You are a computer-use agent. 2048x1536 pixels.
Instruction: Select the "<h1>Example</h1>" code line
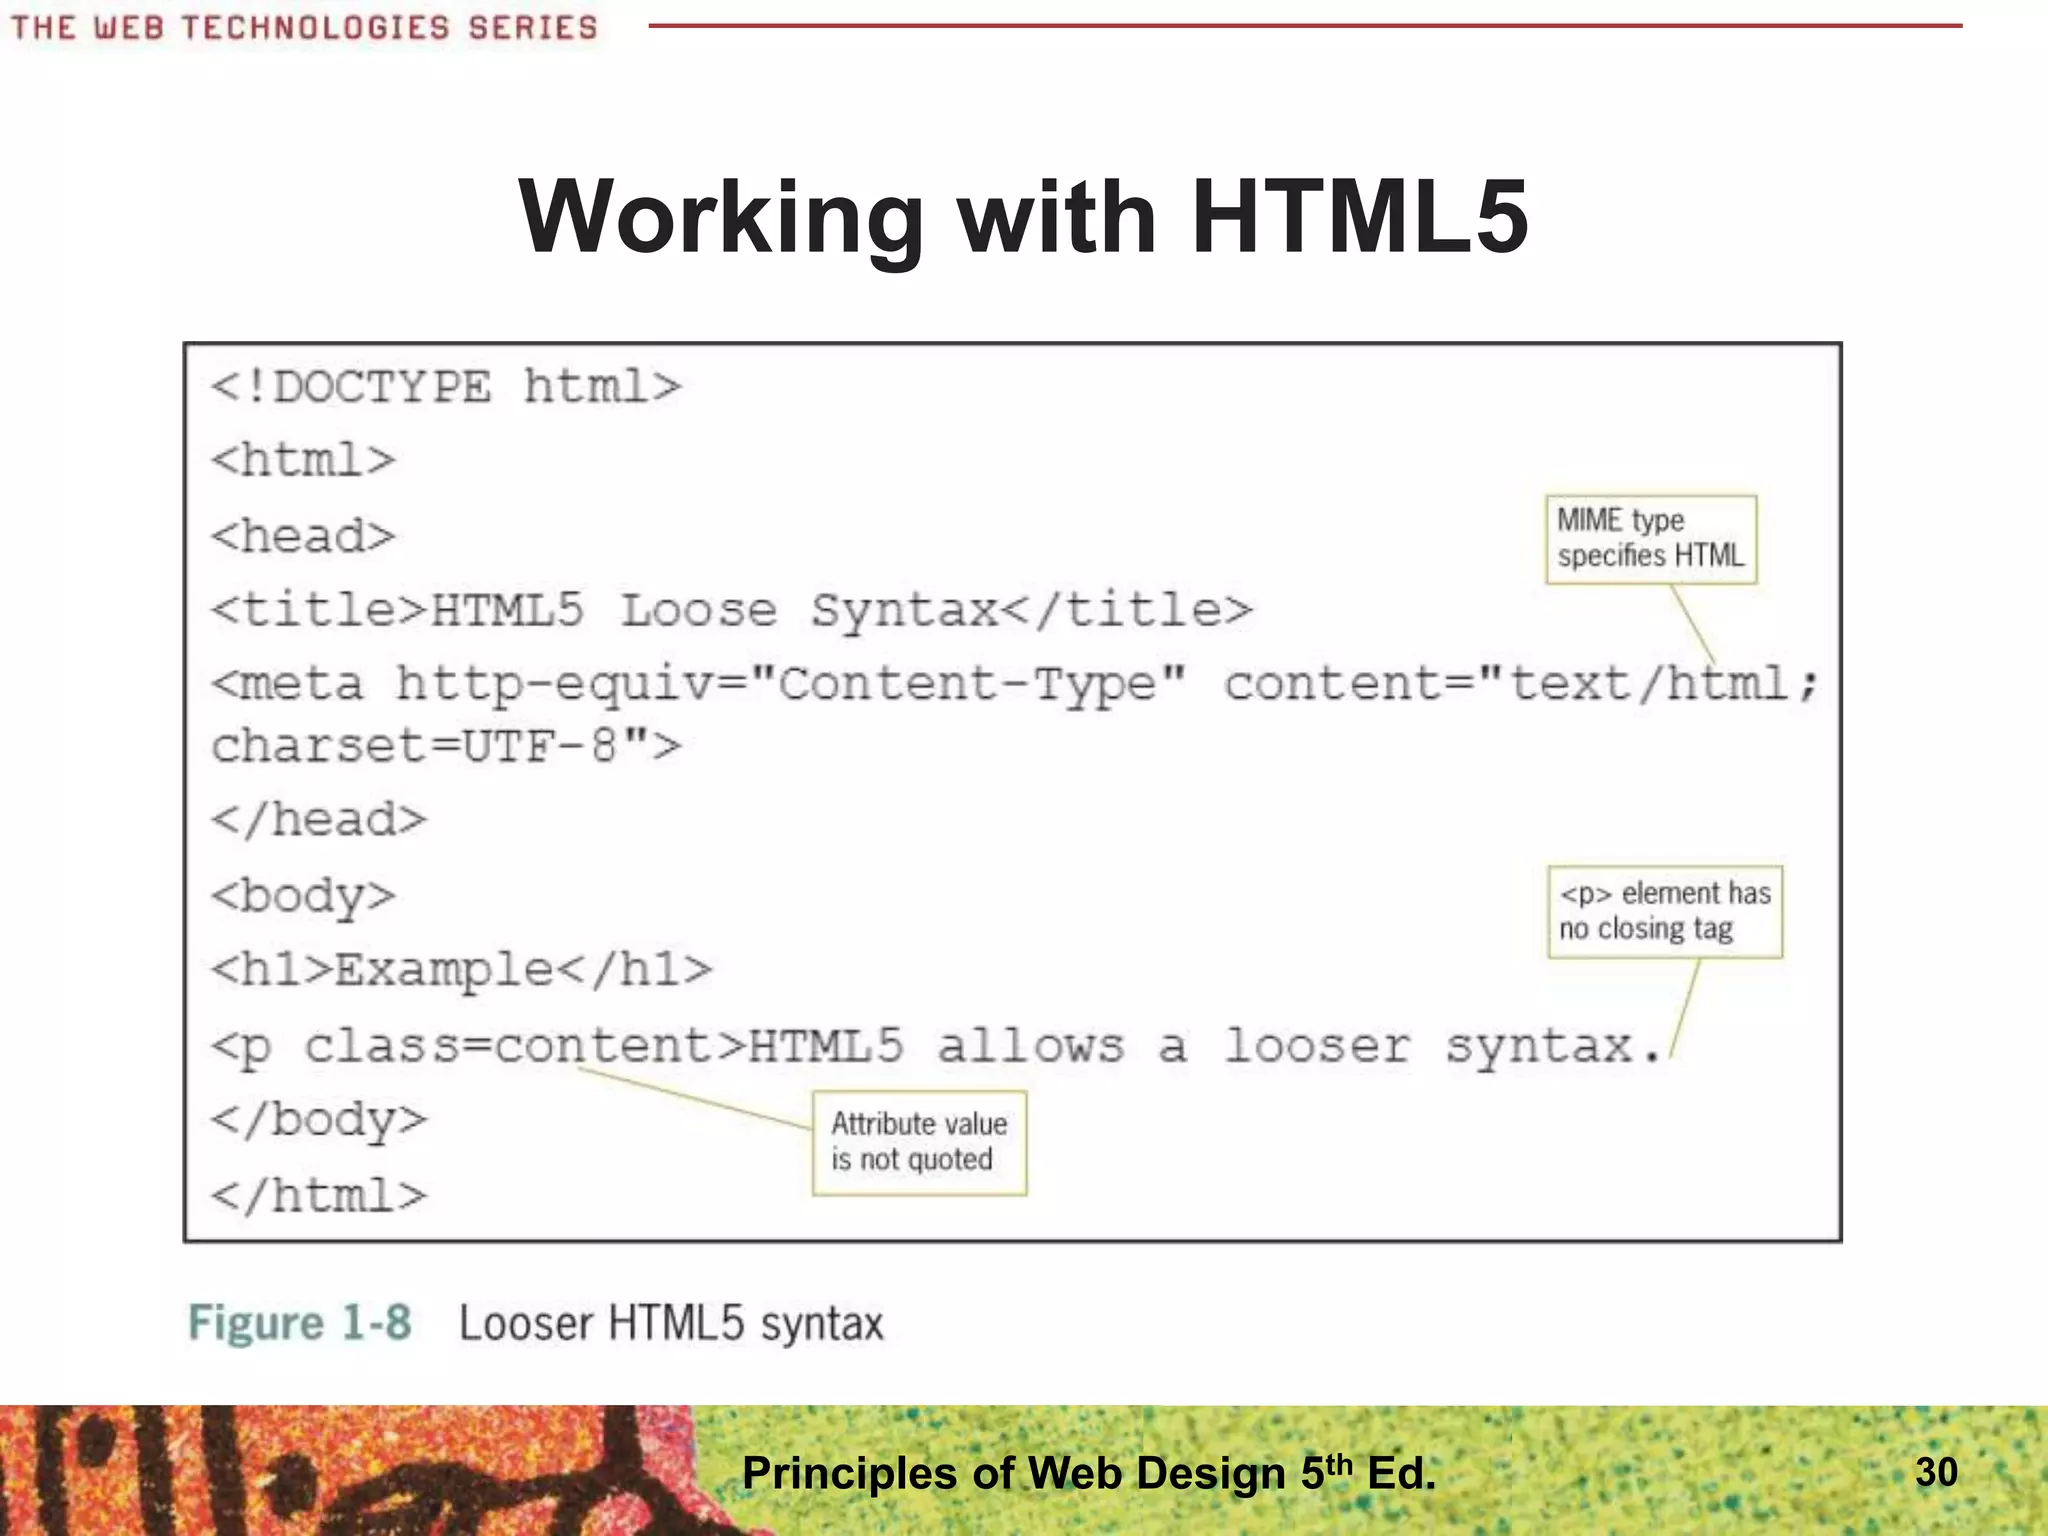pos(462,970)
